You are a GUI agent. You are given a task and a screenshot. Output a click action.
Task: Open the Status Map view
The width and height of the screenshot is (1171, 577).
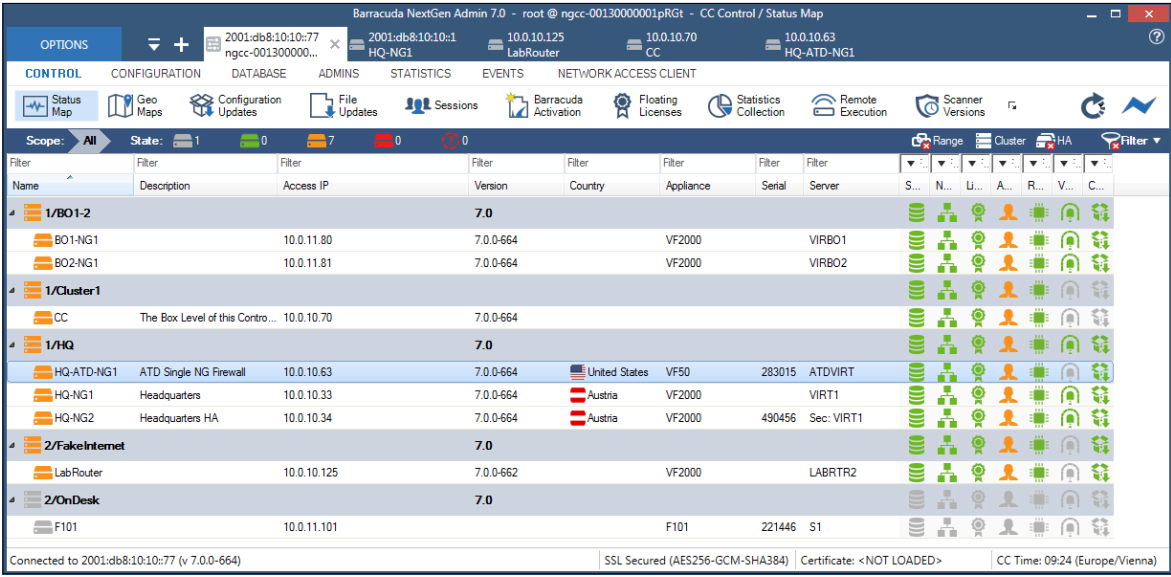point(56,105)
